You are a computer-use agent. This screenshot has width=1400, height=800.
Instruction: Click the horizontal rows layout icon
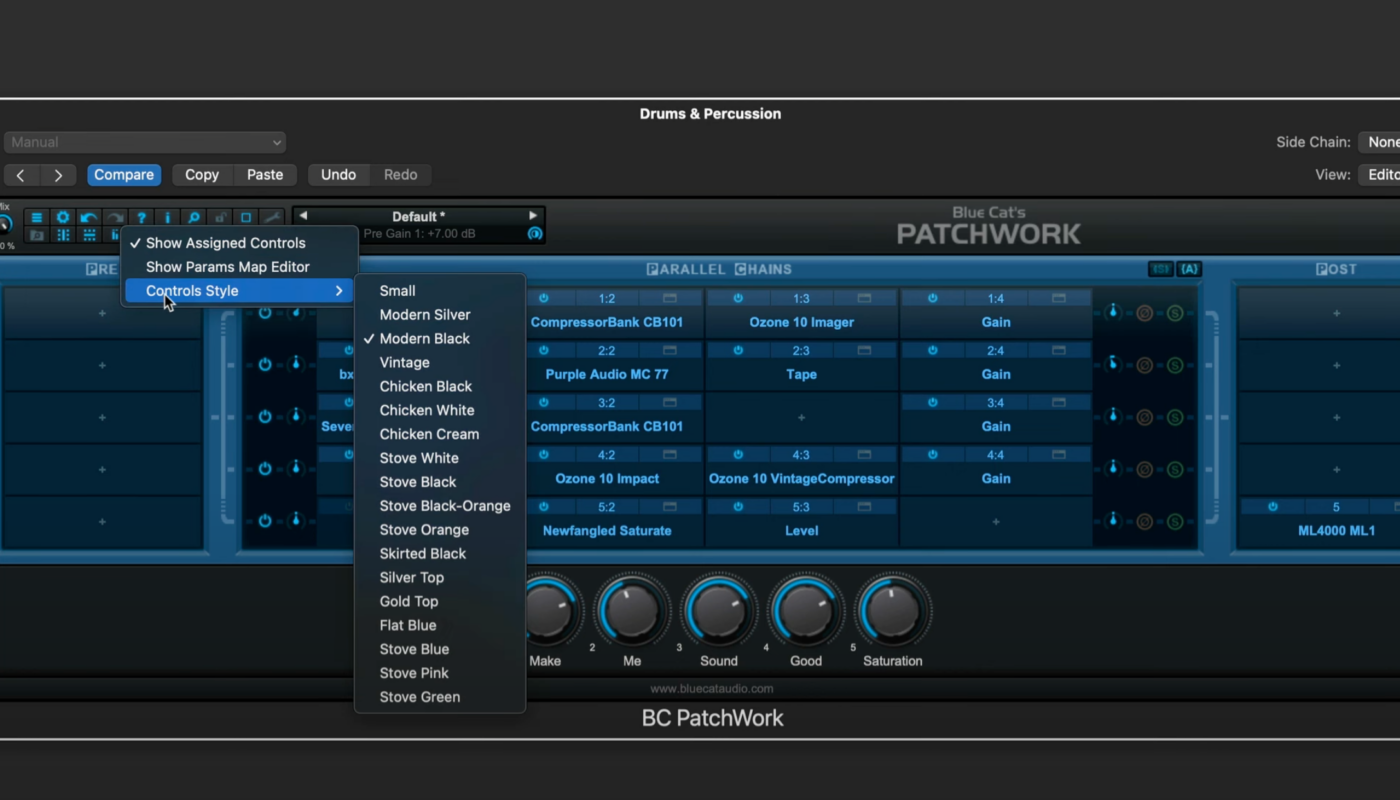pyautogui.click(x=89, y=235)
